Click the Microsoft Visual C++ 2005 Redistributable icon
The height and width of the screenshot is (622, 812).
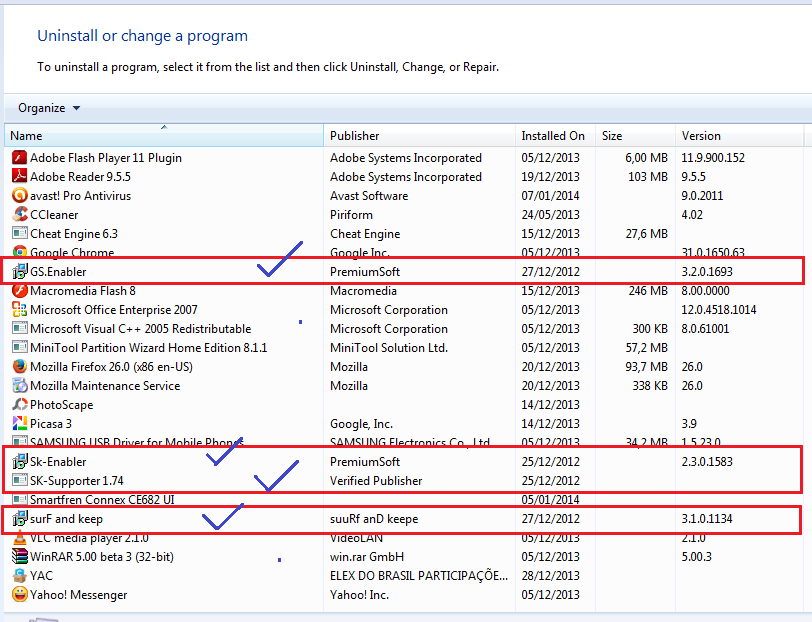point(20,329)
